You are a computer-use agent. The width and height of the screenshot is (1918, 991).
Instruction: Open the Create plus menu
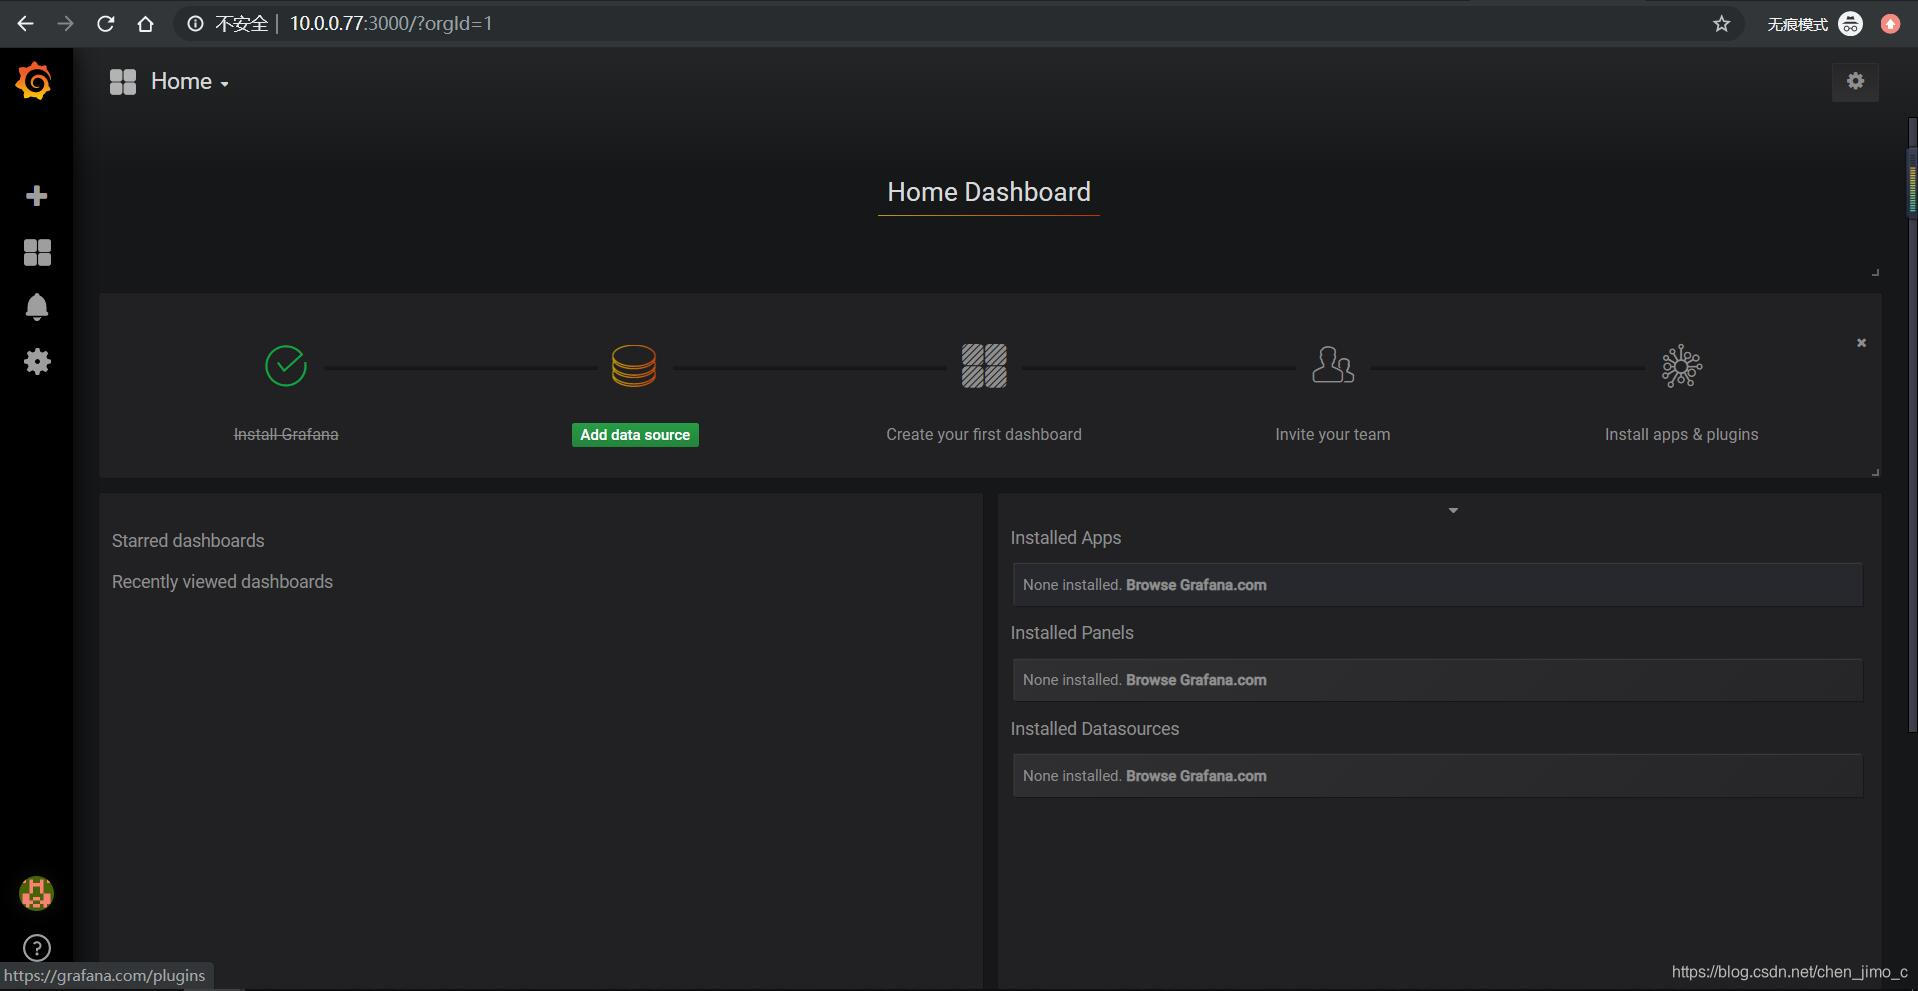point(37,195)
